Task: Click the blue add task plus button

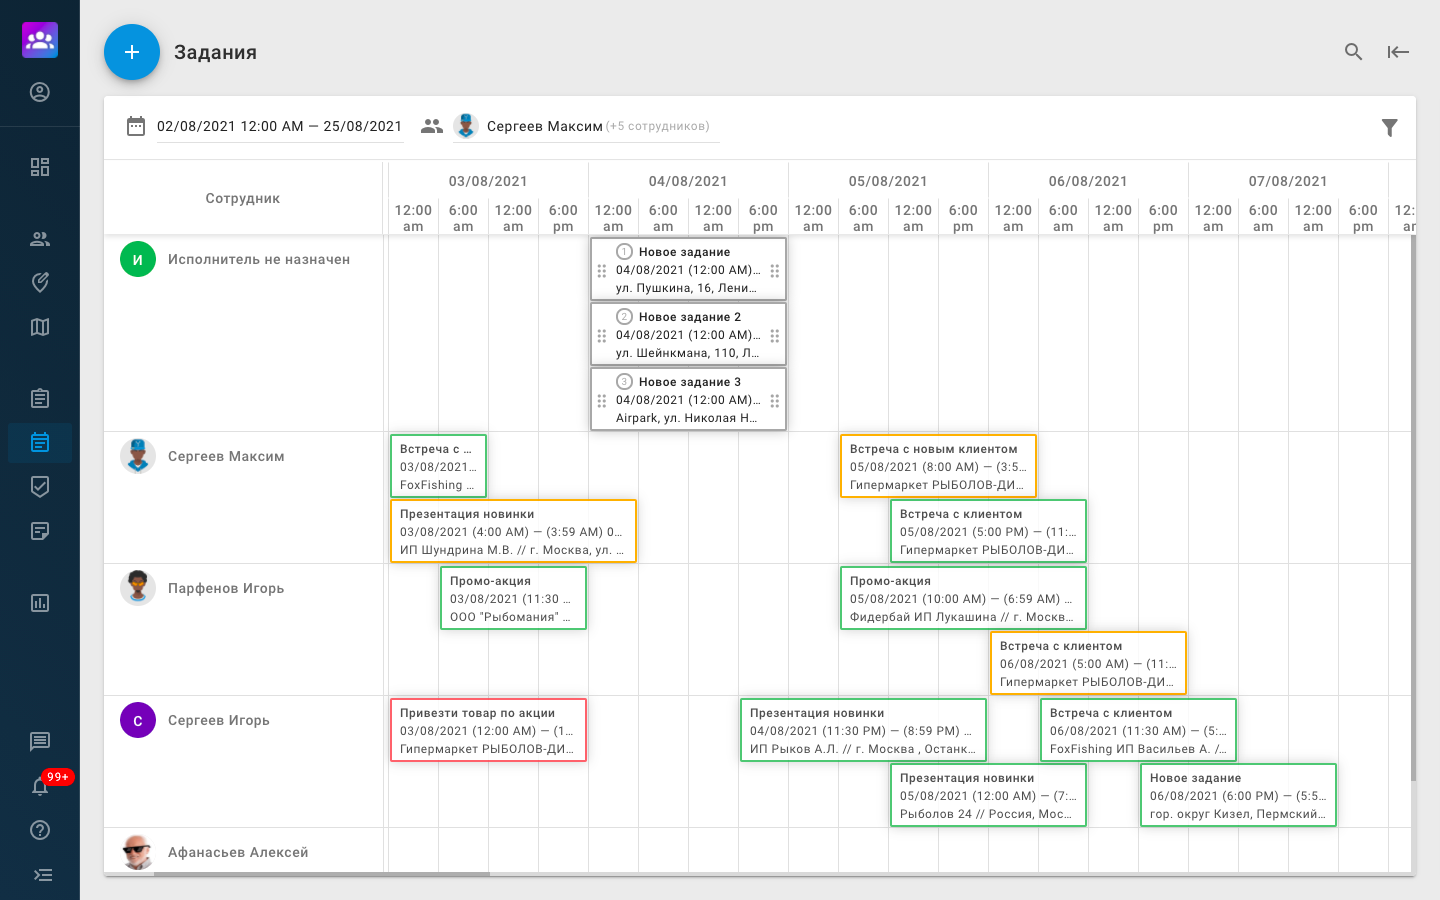Action: click(132, 52)
